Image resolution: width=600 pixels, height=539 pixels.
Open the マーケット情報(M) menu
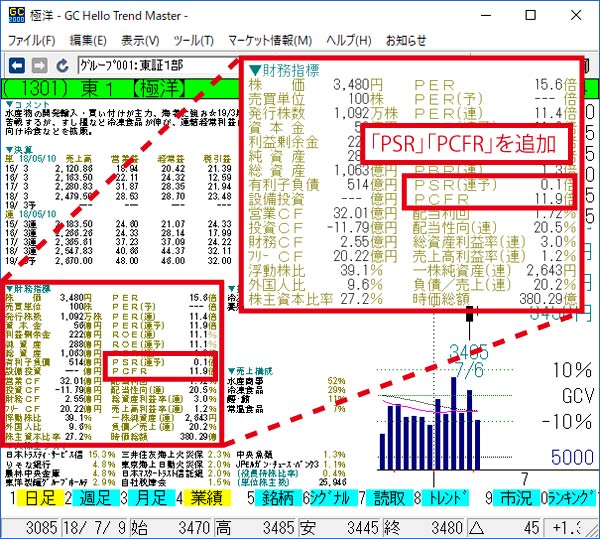tap(270, 40)
